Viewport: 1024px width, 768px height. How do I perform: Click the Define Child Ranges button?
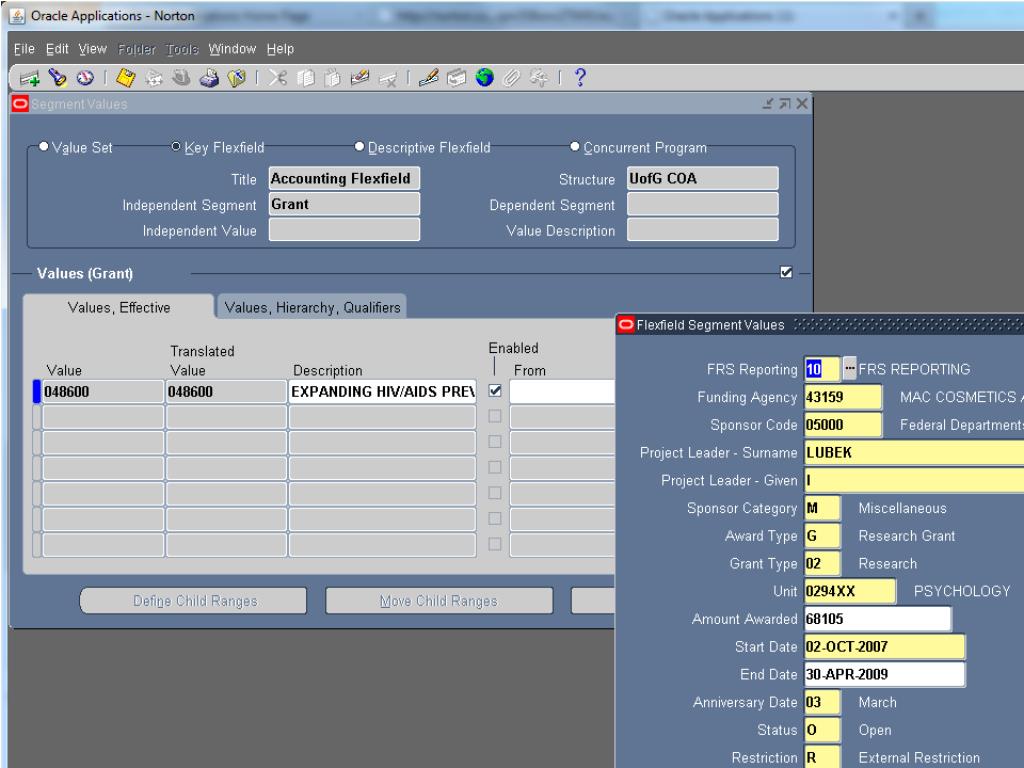tap(194, 601)
